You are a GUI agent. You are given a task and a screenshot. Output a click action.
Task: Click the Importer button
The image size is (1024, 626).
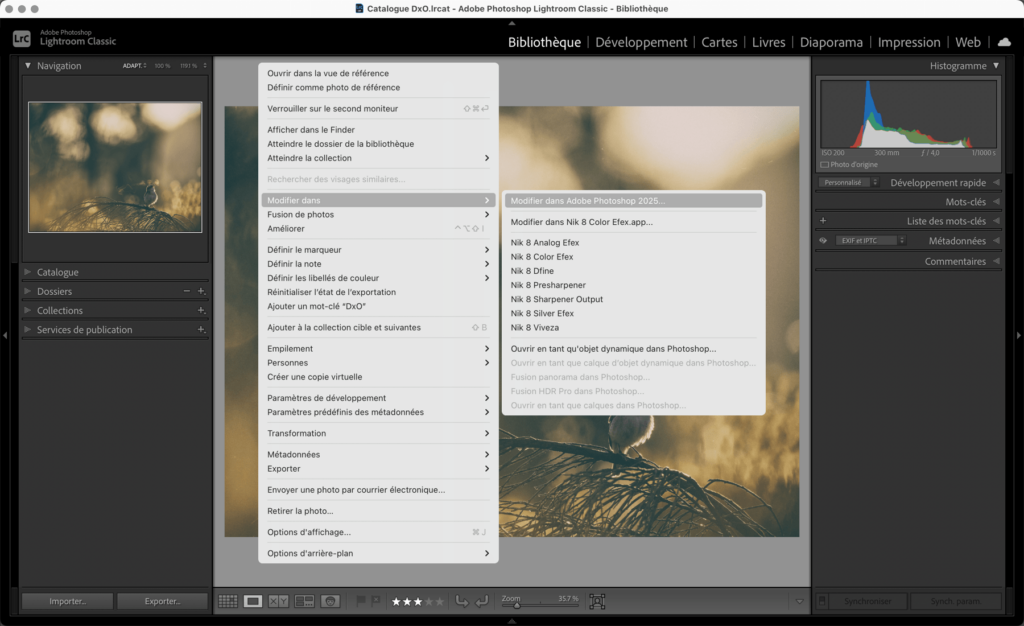[67, 601]
